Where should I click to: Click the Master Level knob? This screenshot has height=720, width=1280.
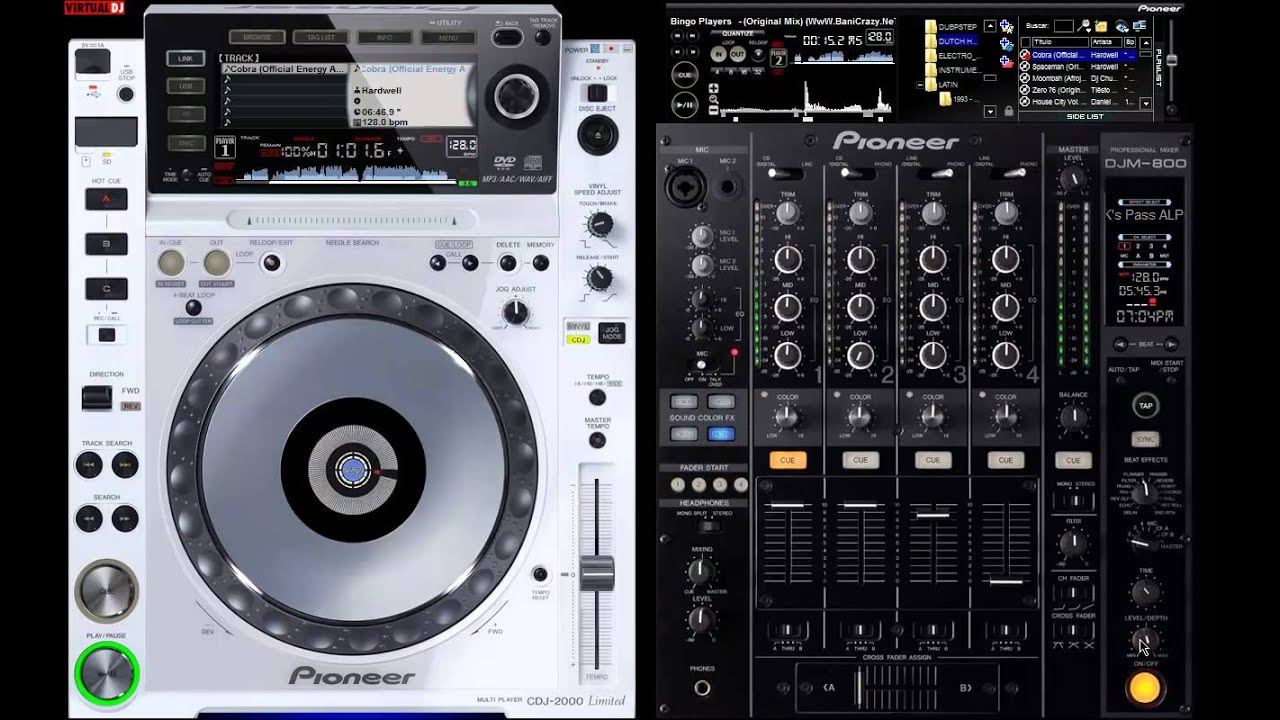click(x=1072, y=179)
